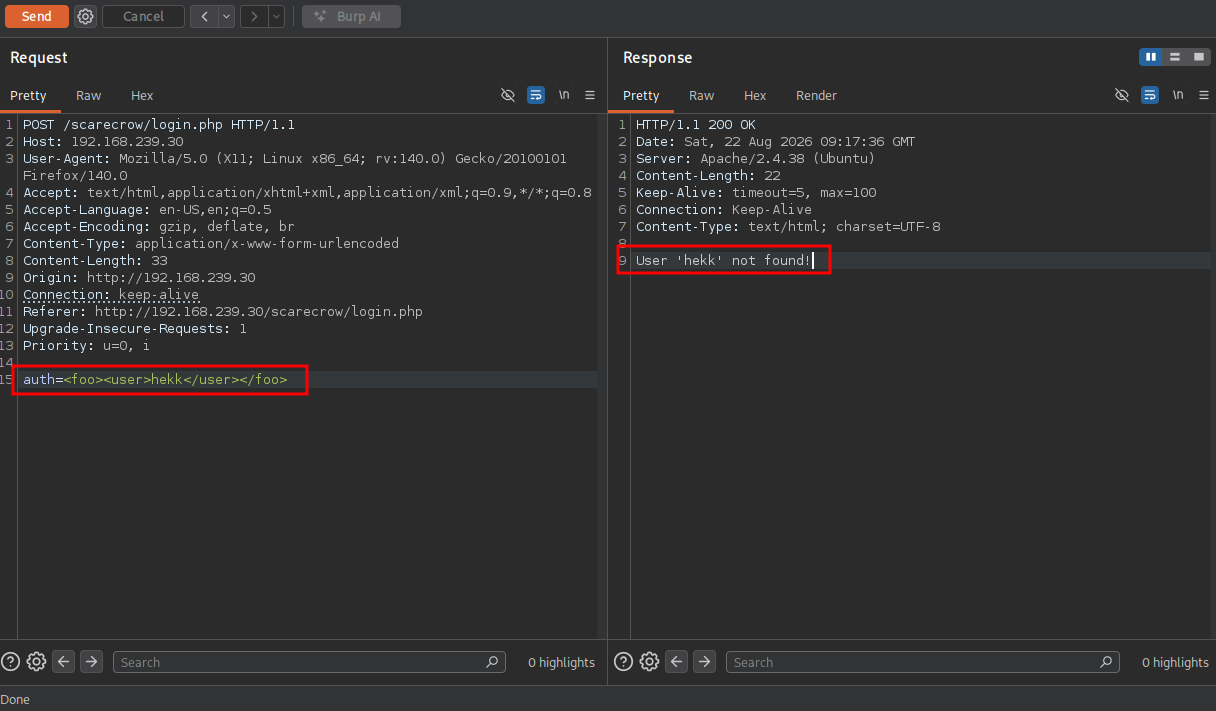Open the Response Render tab

tap(816, 96)
